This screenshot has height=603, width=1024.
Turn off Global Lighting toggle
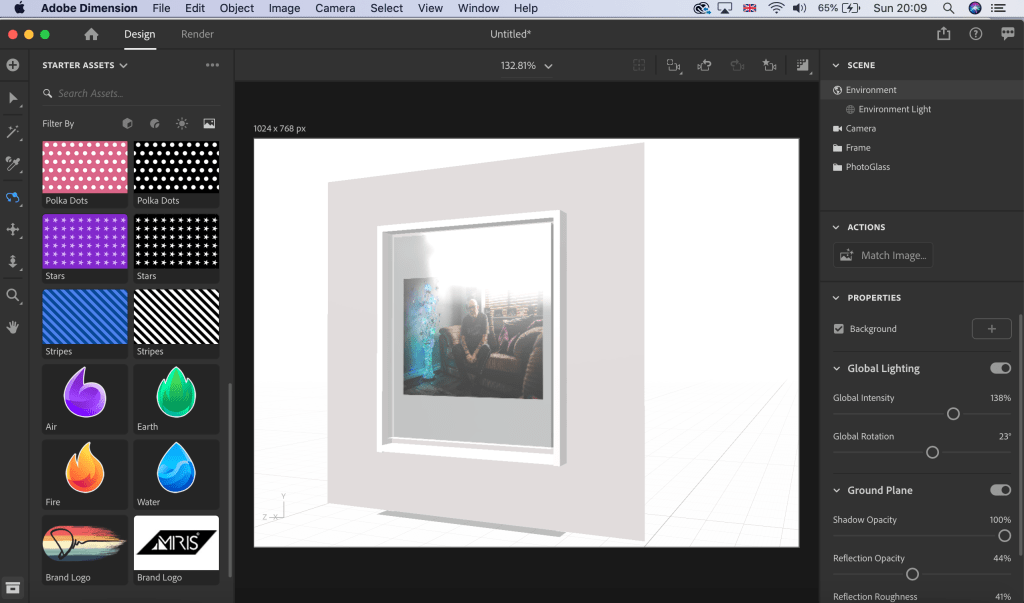(x=1000, y=368)
